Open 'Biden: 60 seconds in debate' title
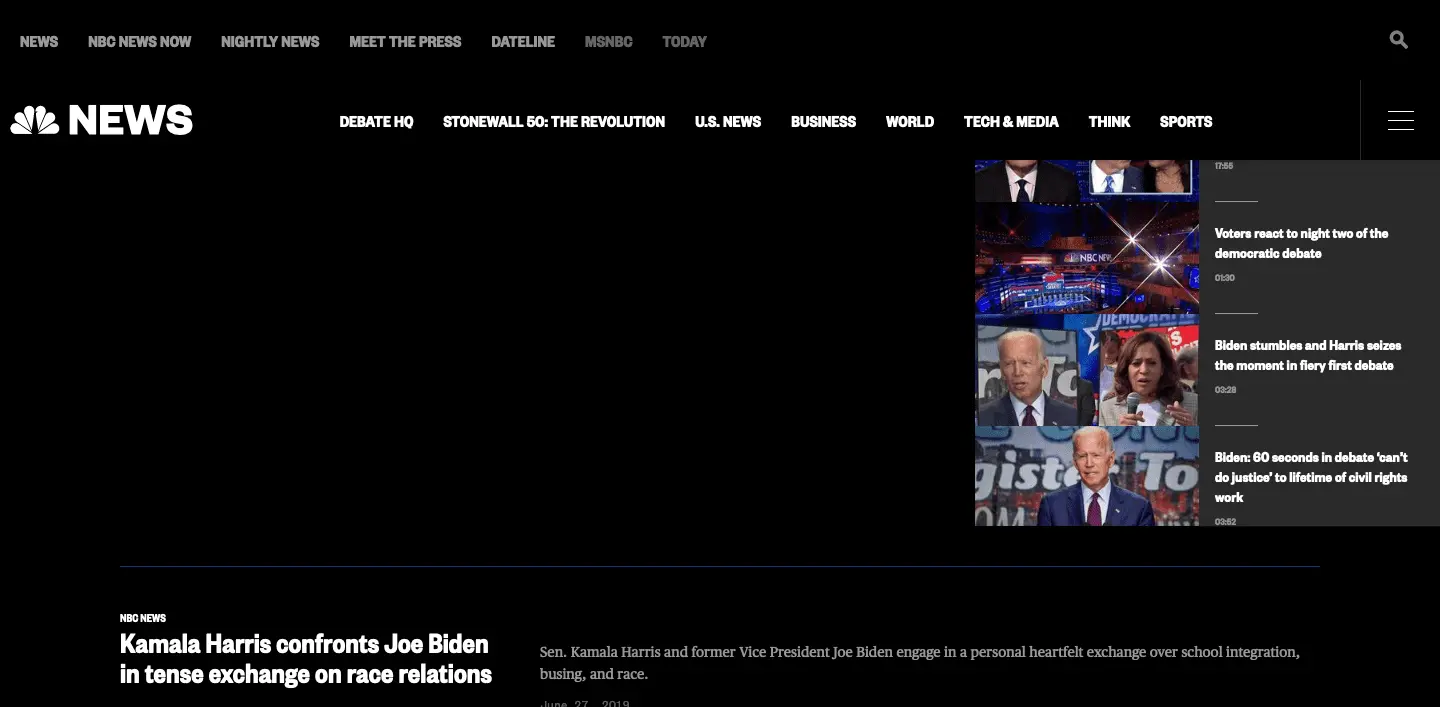This screenshot has height=707, width=1440. coord(1311,477)
